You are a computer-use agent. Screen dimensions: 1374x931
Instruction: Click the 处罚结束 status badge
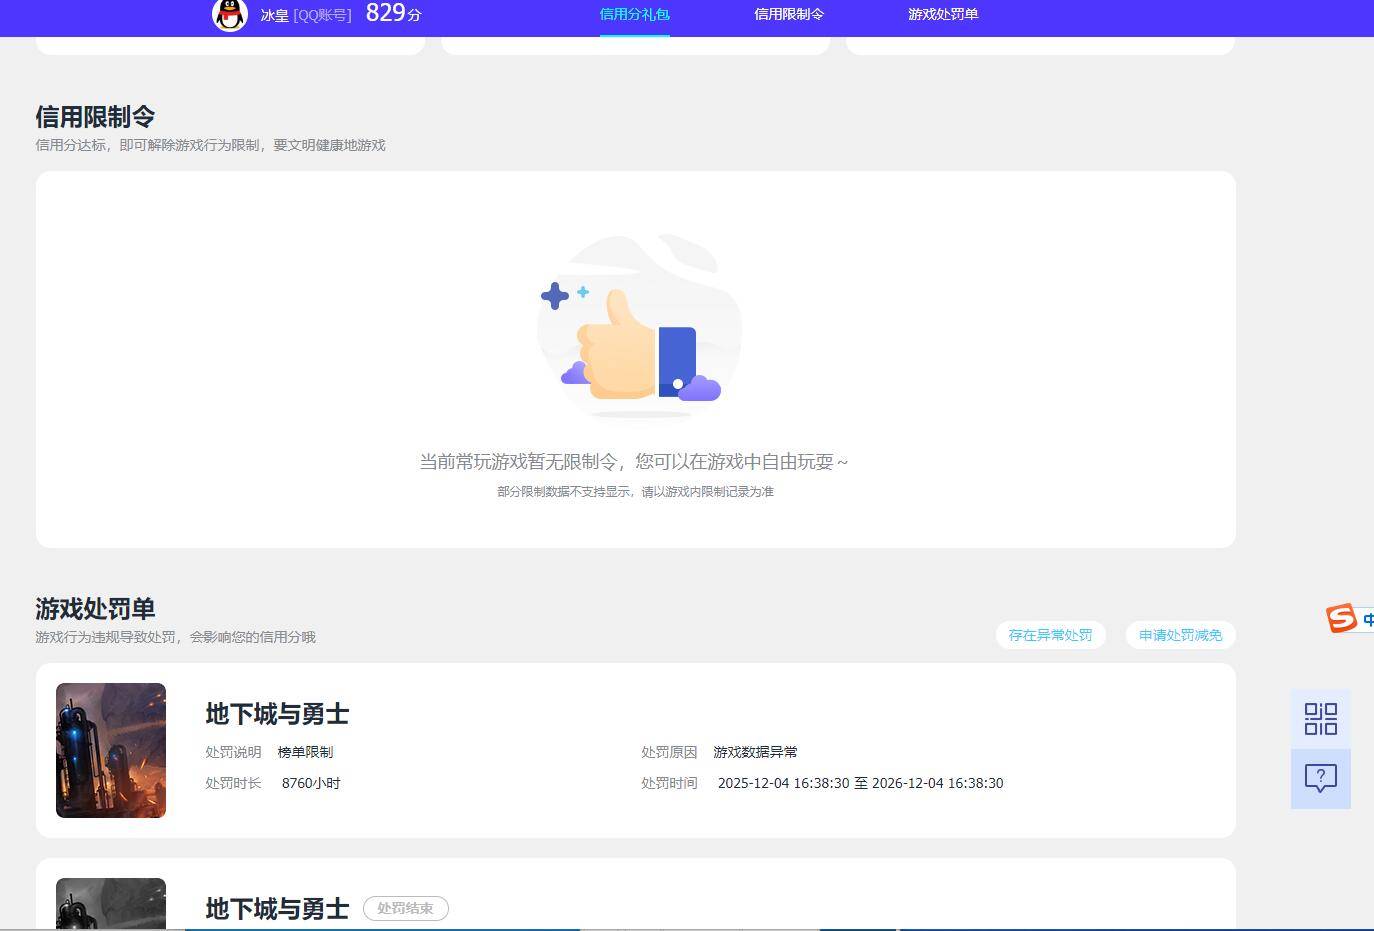click(x=405, y=908)
